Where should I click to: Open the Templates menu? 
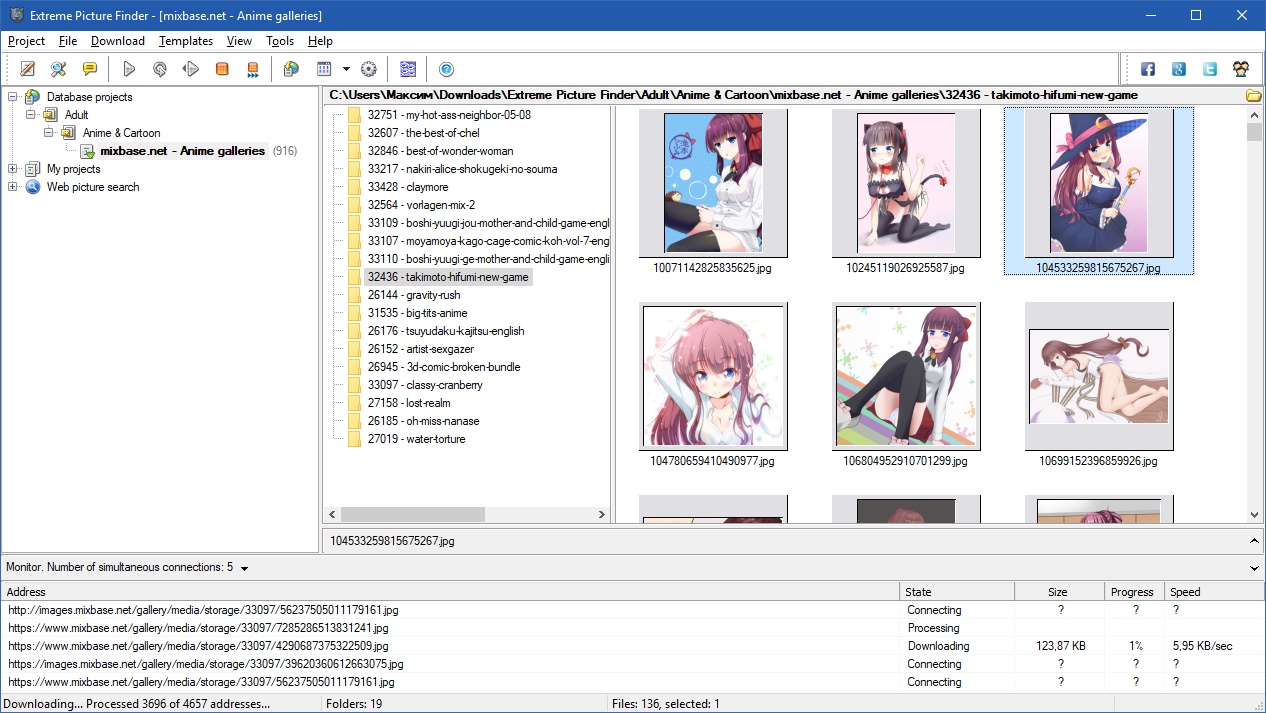point(186,41)
